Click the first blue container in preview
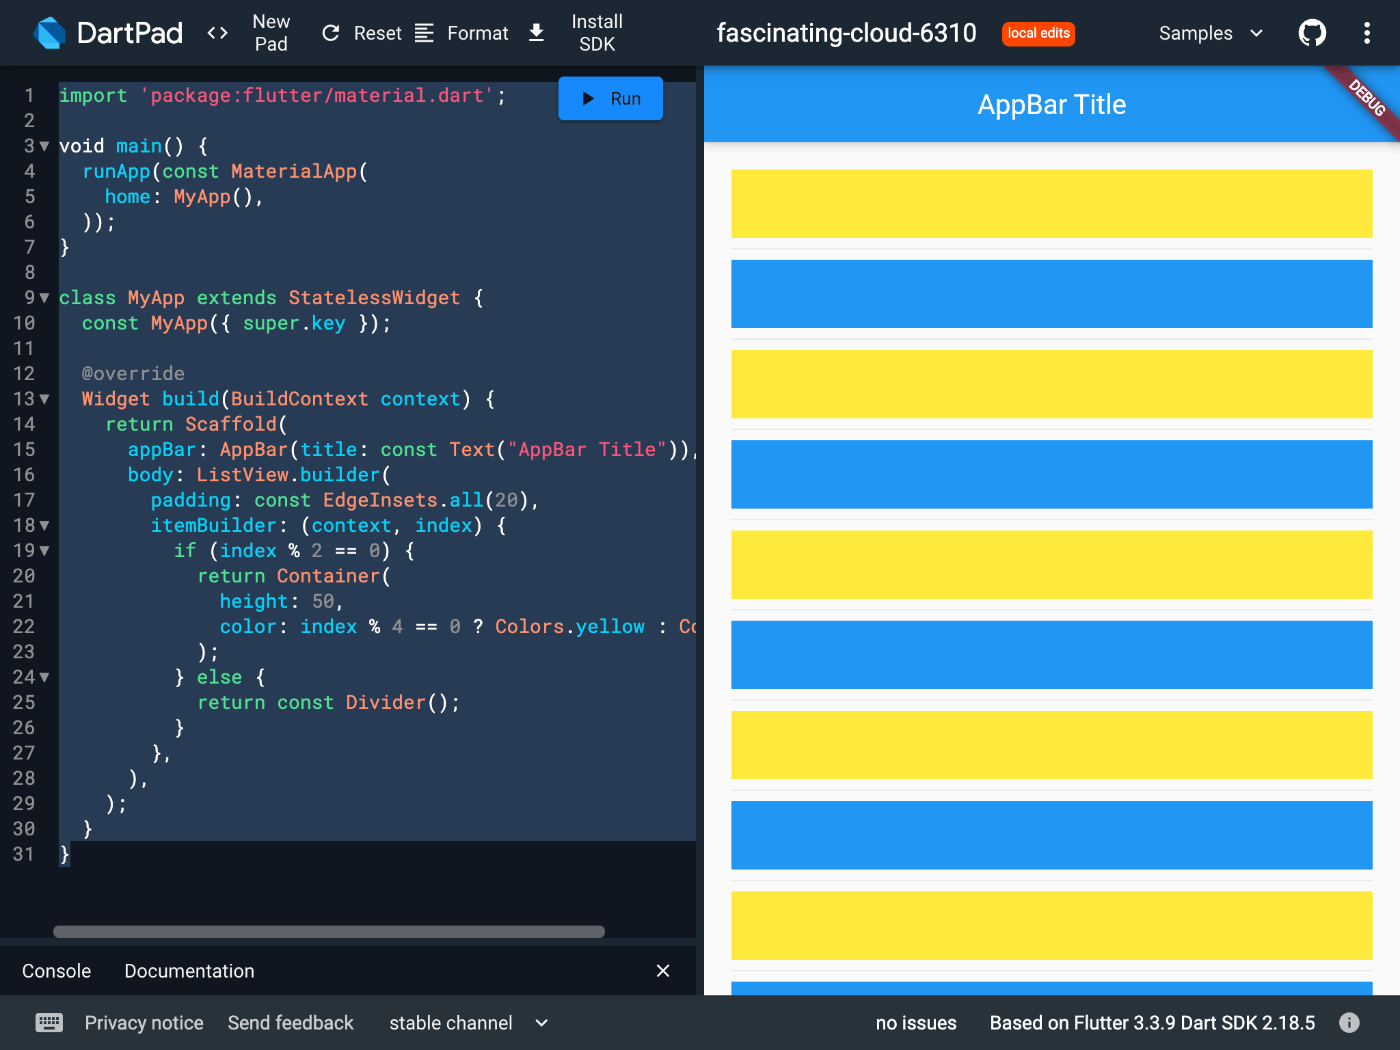1400x1050 pixels. (x=1052, y=294)
